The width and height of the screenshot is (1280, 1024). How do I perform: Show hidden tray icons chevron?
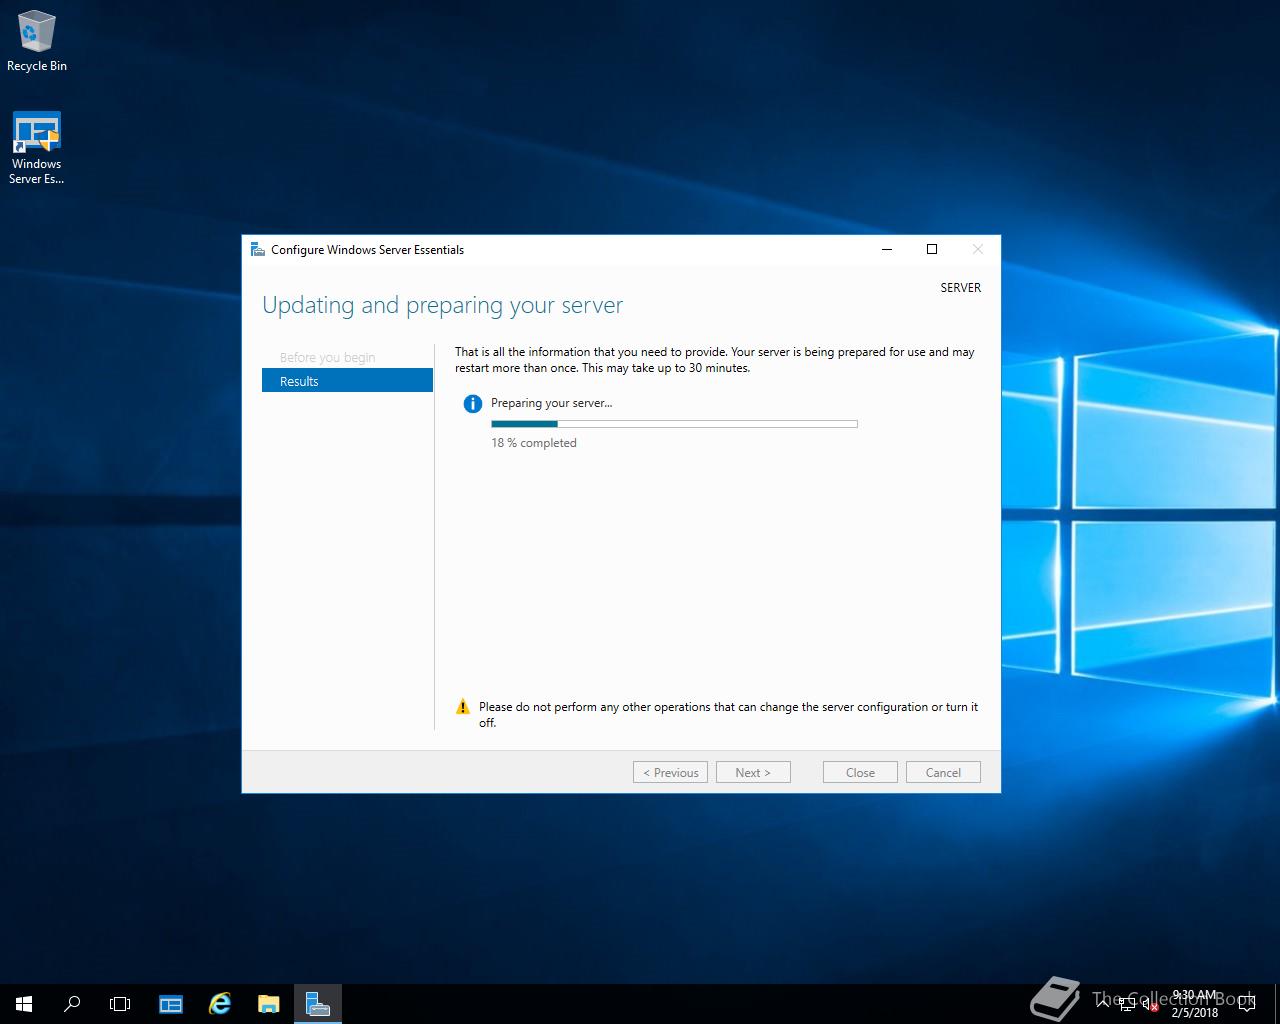click(1103, 1003)
